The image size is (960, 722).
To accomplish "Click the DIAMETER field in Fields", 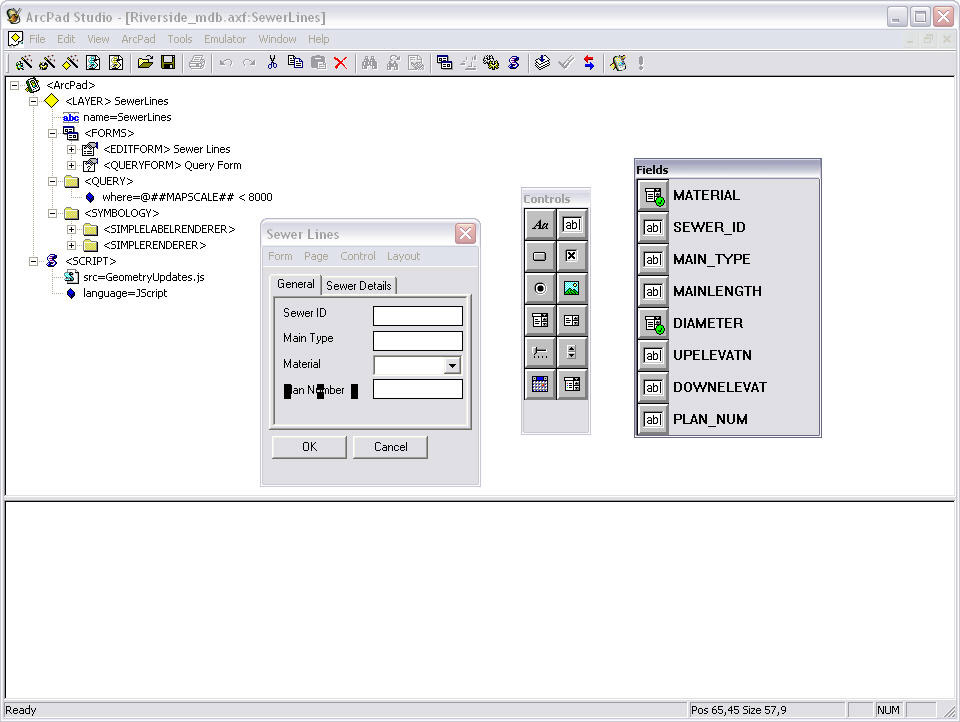I will (728, 323).
